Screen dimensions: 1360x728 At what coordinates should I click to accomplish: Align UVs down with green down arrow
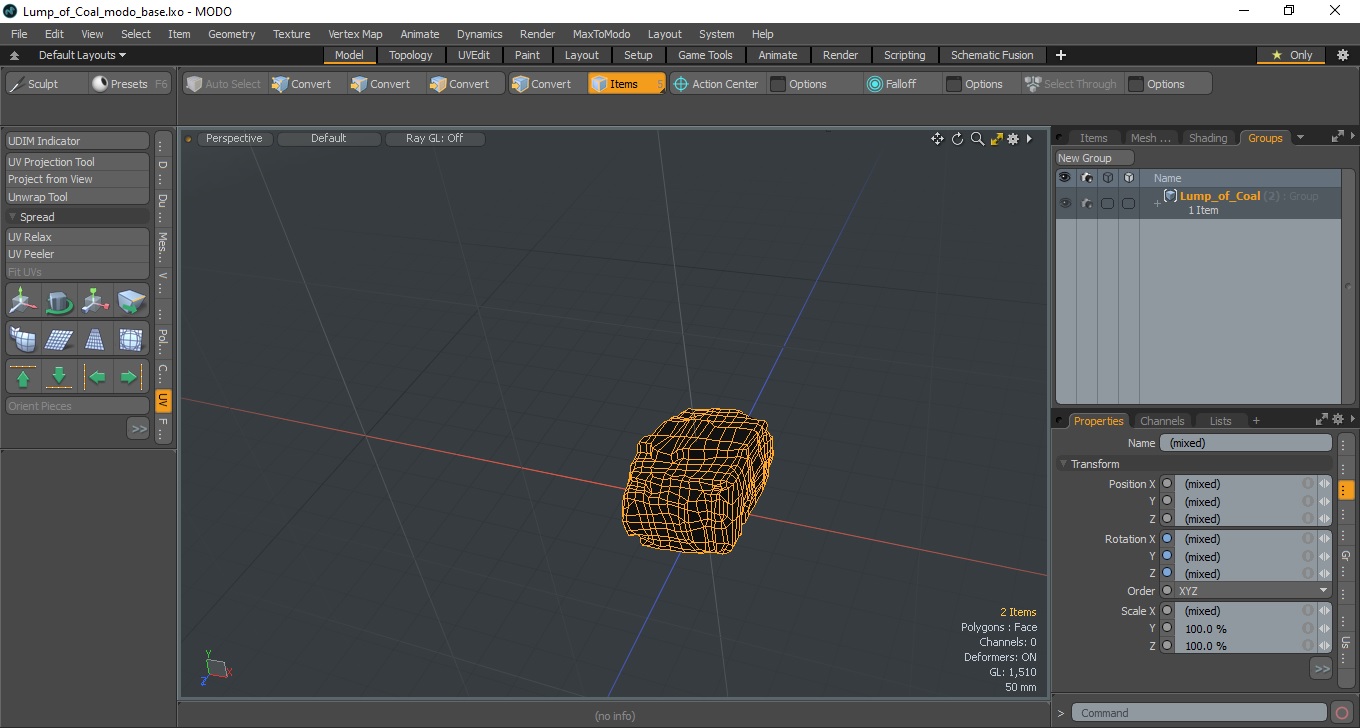click(59, 377)
